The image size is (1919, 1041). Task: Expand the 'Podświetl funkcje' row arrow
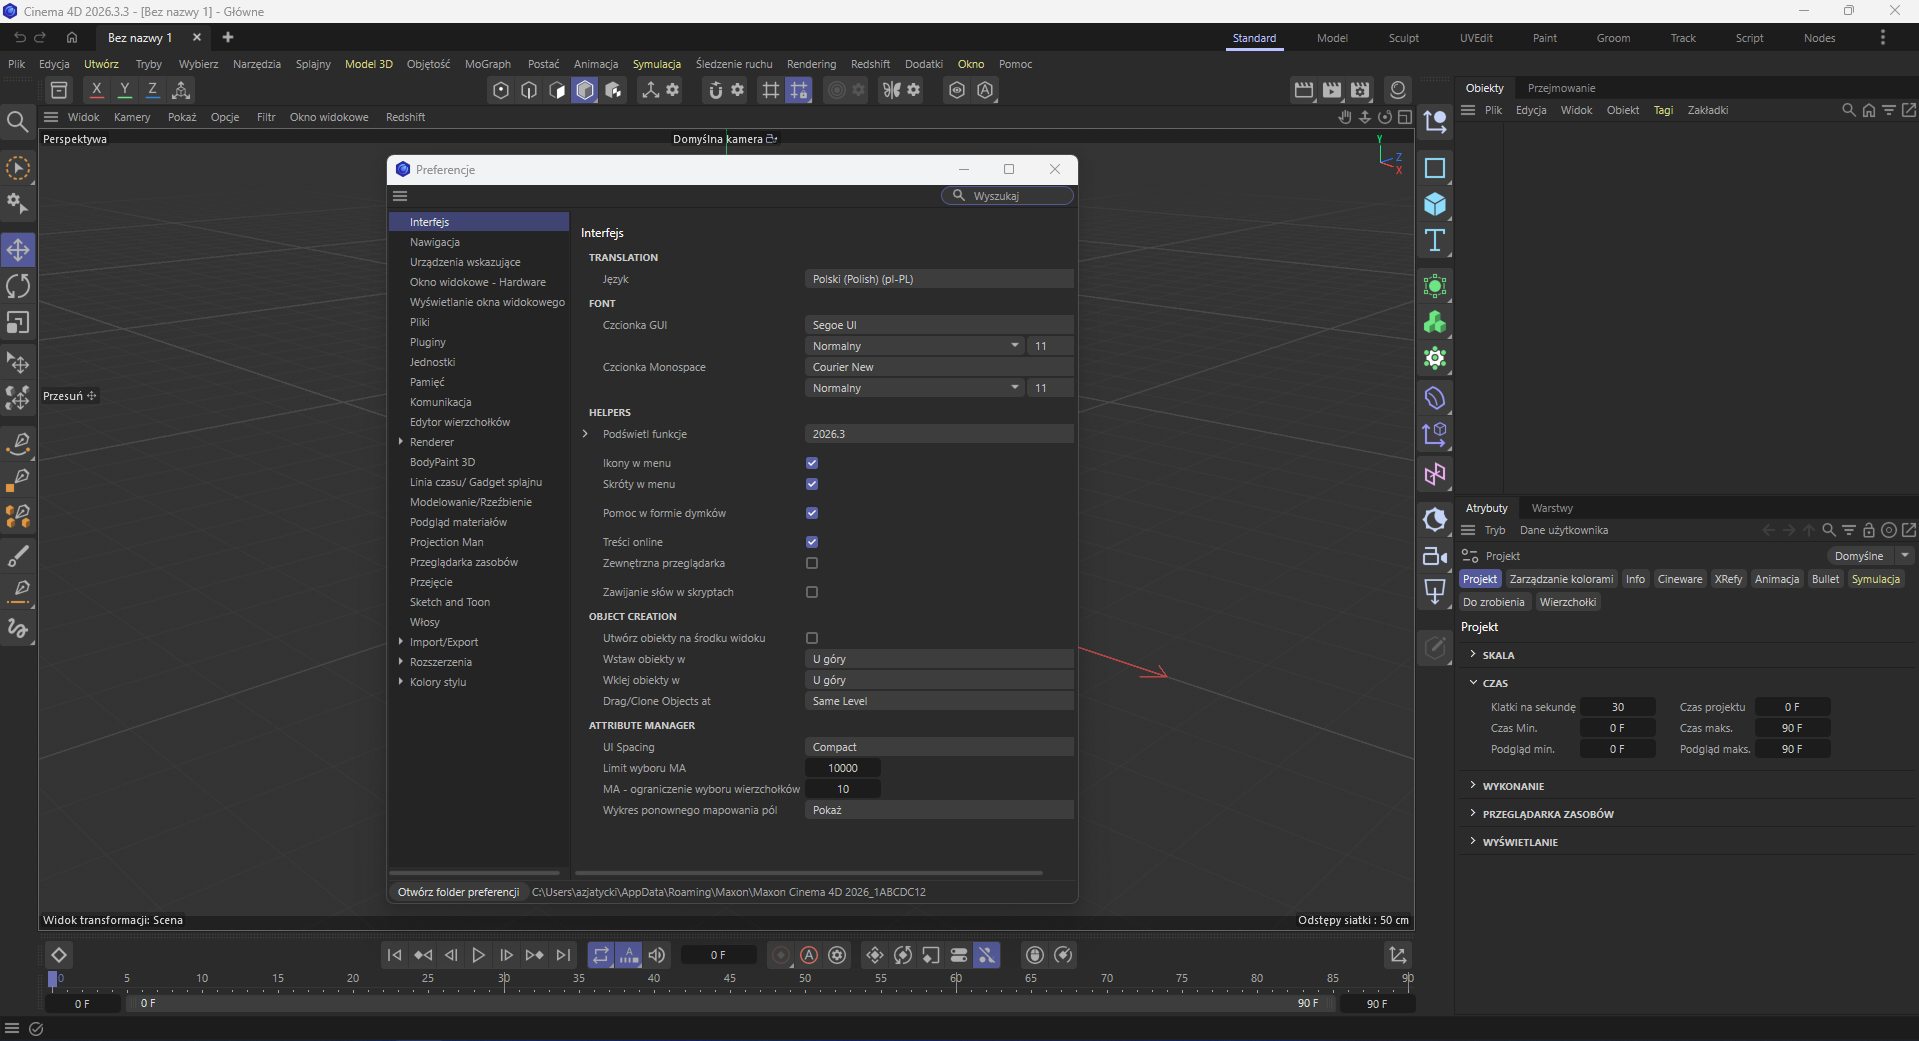coord(586,434)
